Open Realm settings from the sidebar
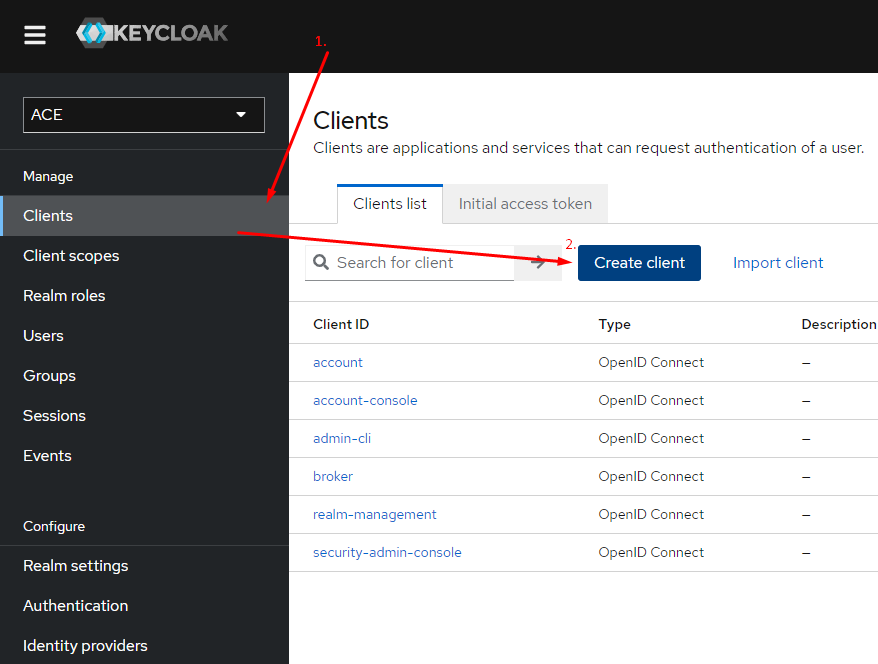Image resolution: width=878 pixels, height=664 pixels. [x=75, y=565]
